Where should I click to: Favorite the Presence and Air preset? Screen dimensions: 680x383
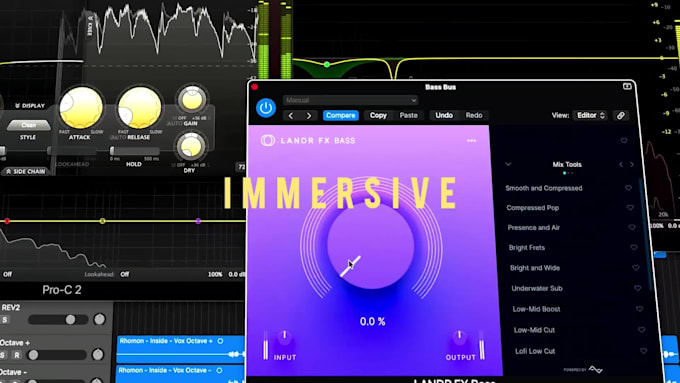pos(632,227)
